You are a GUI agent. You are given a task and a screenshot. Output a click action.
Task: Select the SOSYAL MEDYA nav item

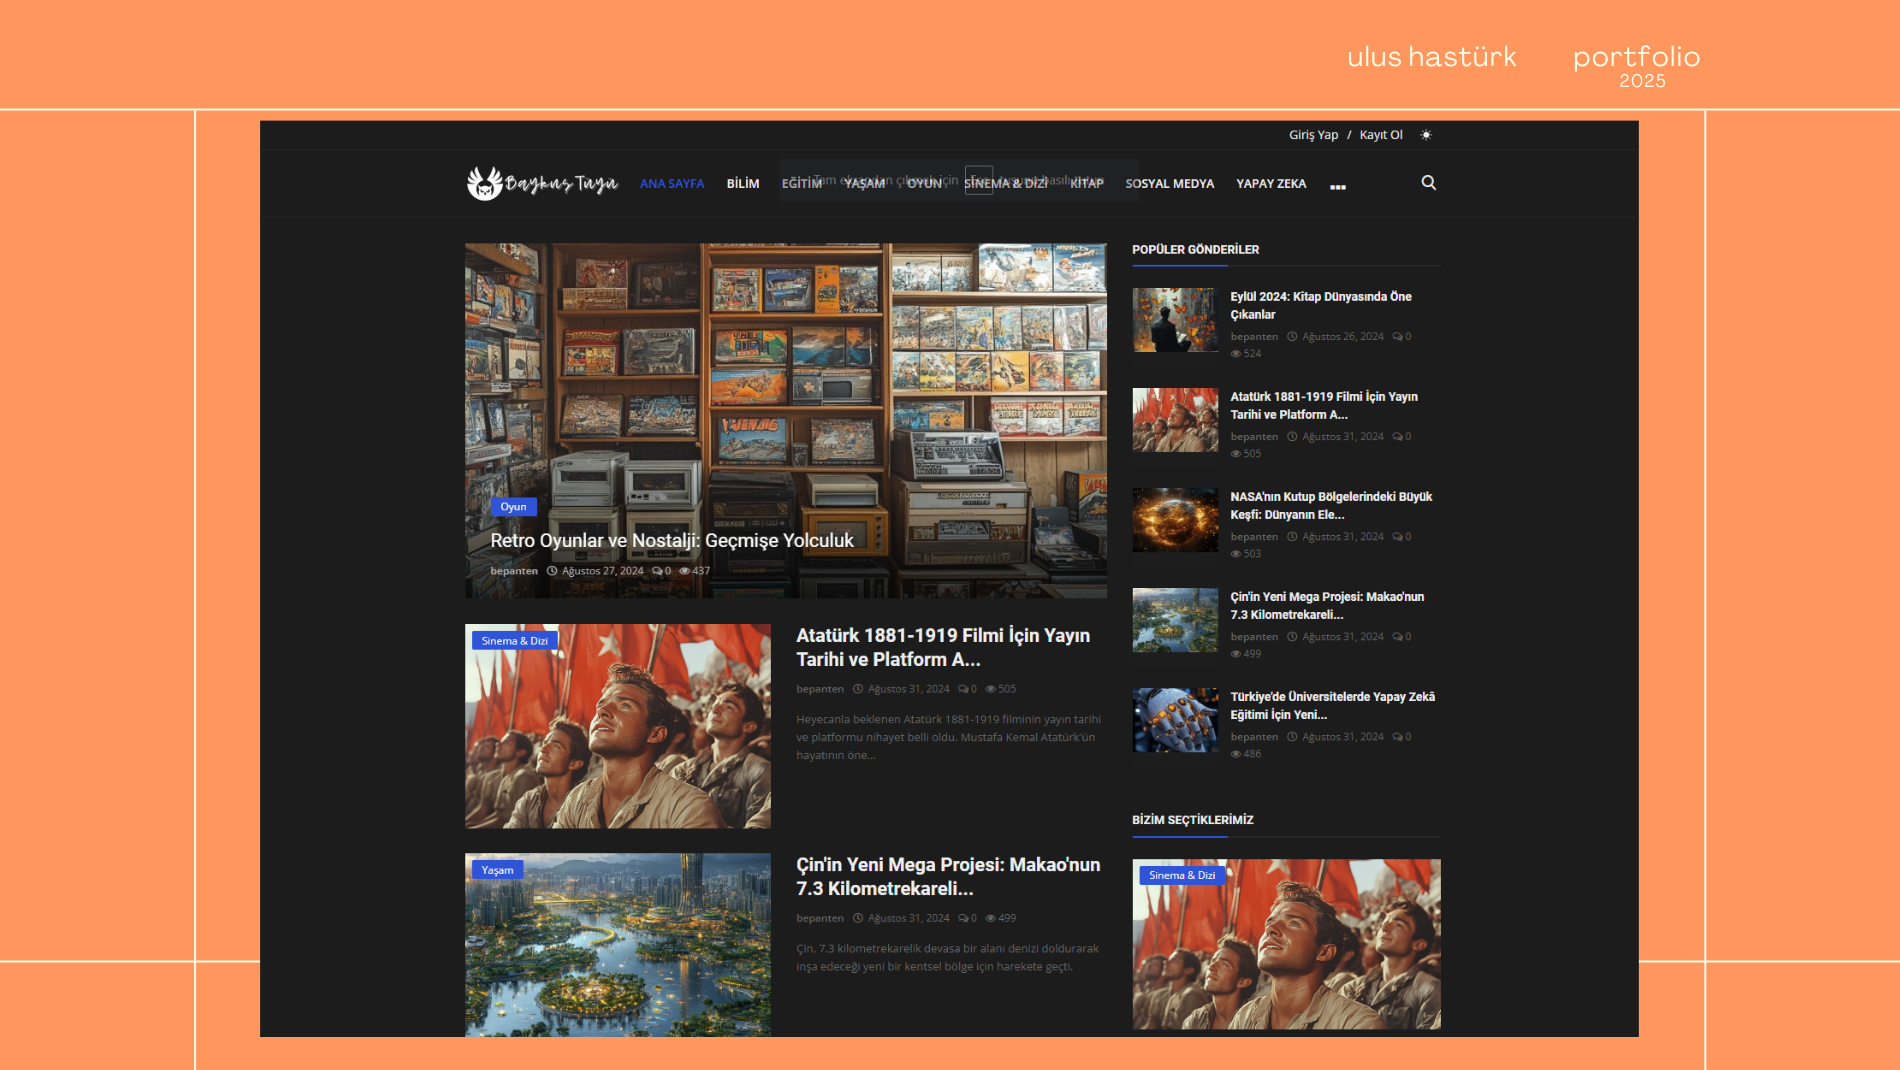point(1169,184)
